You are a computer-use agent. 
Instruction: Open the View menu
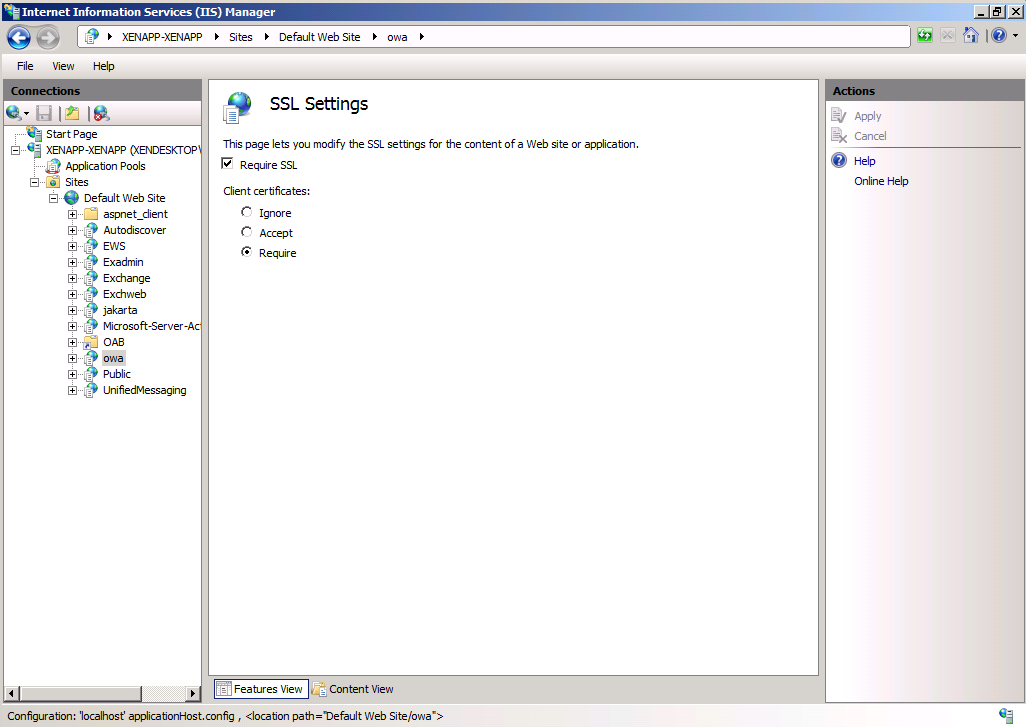[x=63, y=66]
